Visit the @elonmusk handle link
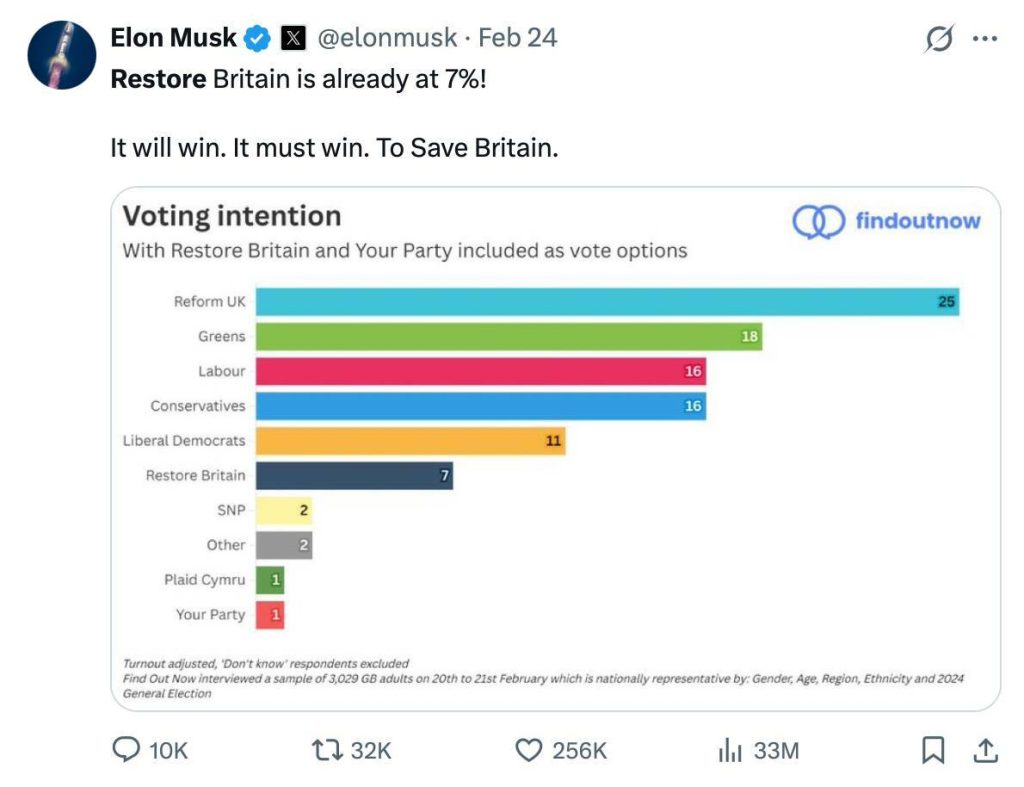The width and height of the screenshot is (1024, 787). coord(387,38)
